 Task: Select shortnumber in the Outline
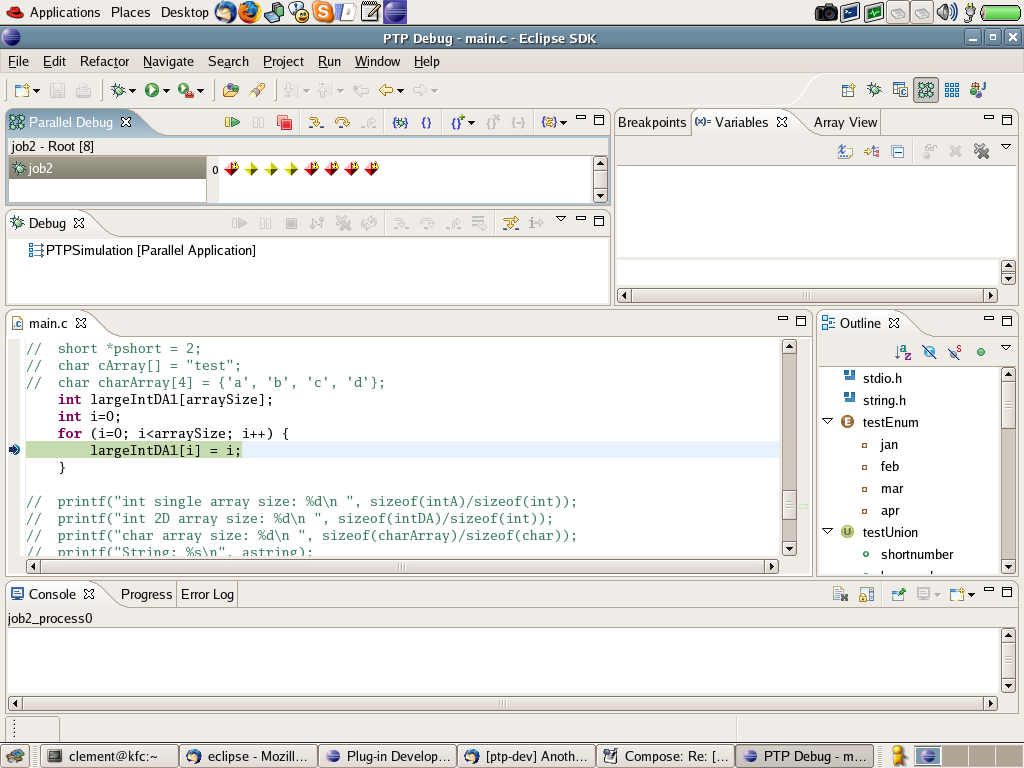pos(916,554)
